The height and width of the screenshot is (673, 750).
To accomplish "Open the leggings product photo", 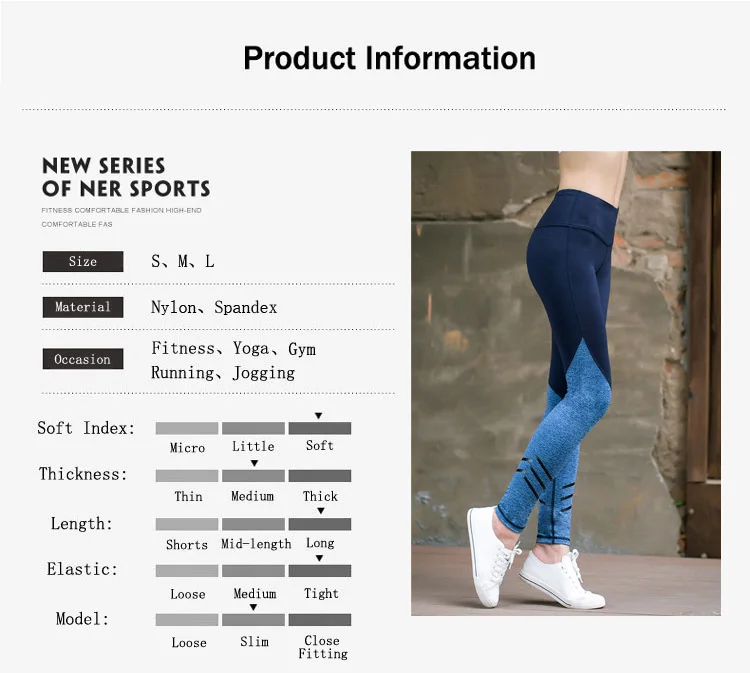I will click(x=566, y=383).
